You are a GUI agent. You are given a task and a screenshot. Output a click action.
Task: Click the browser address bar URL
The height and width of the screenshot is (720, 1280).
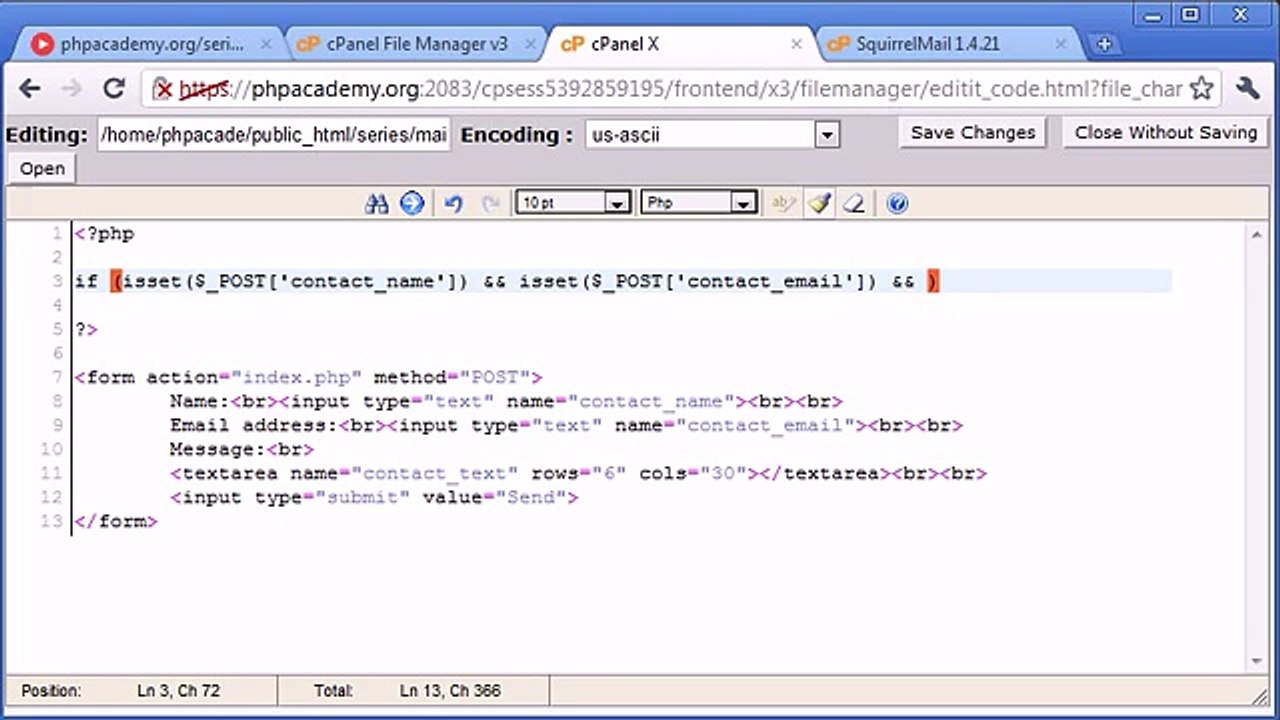[680, 89]
